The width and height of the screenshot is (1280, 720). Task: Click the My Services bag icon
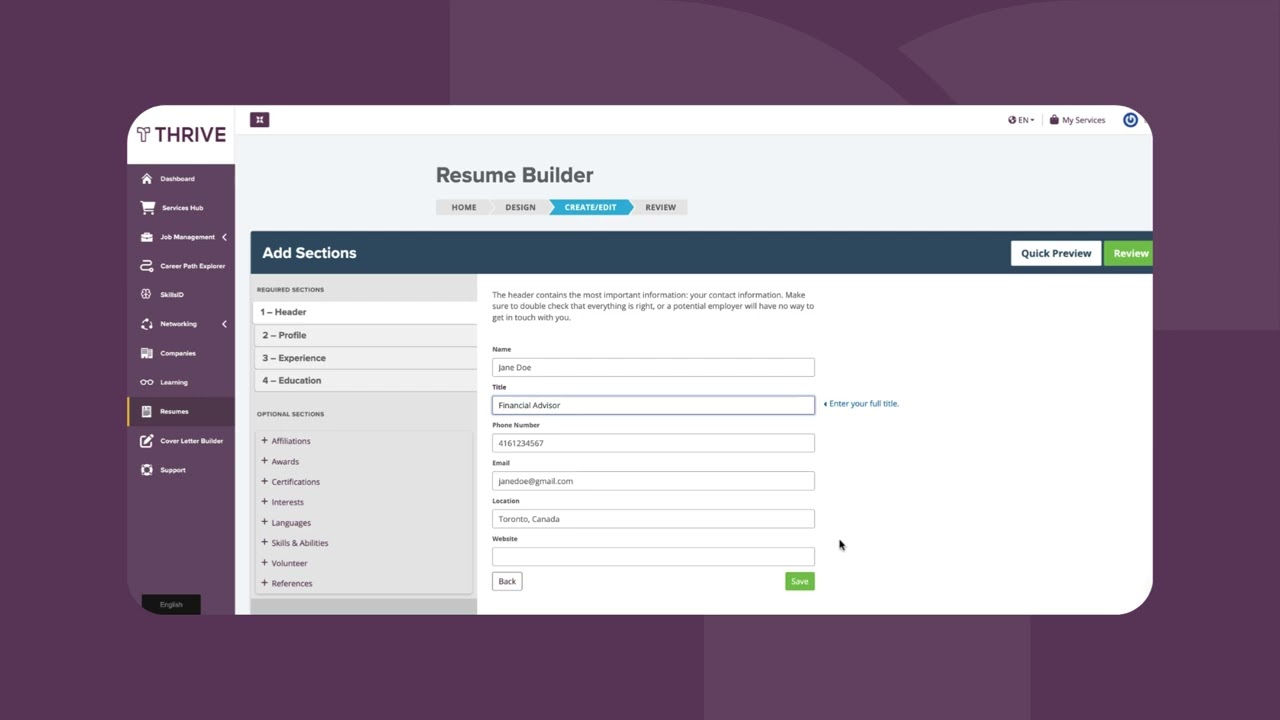click(x=1054, y=120)
